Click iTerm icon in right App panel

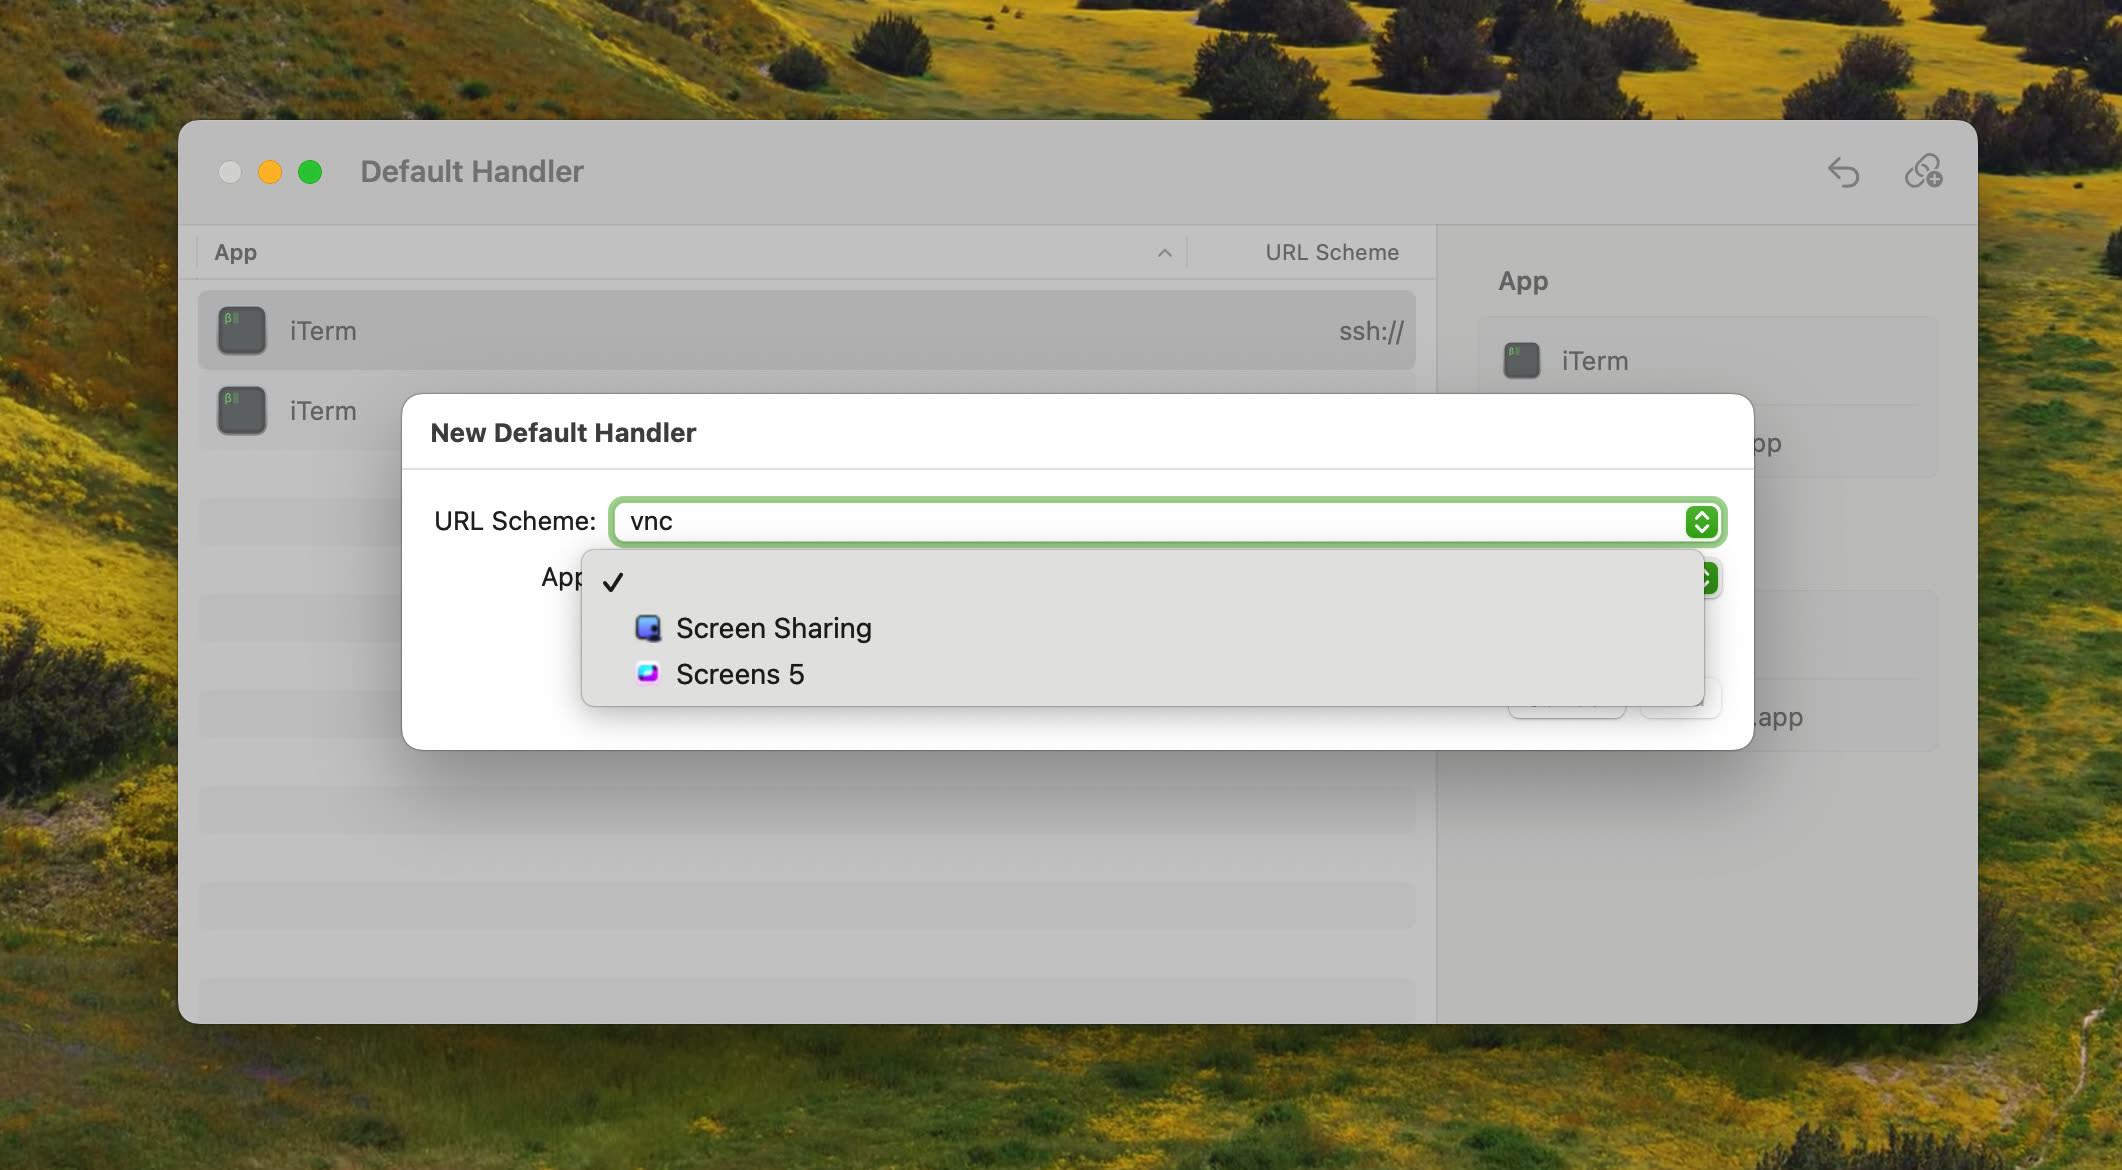tap(1522, 361)
